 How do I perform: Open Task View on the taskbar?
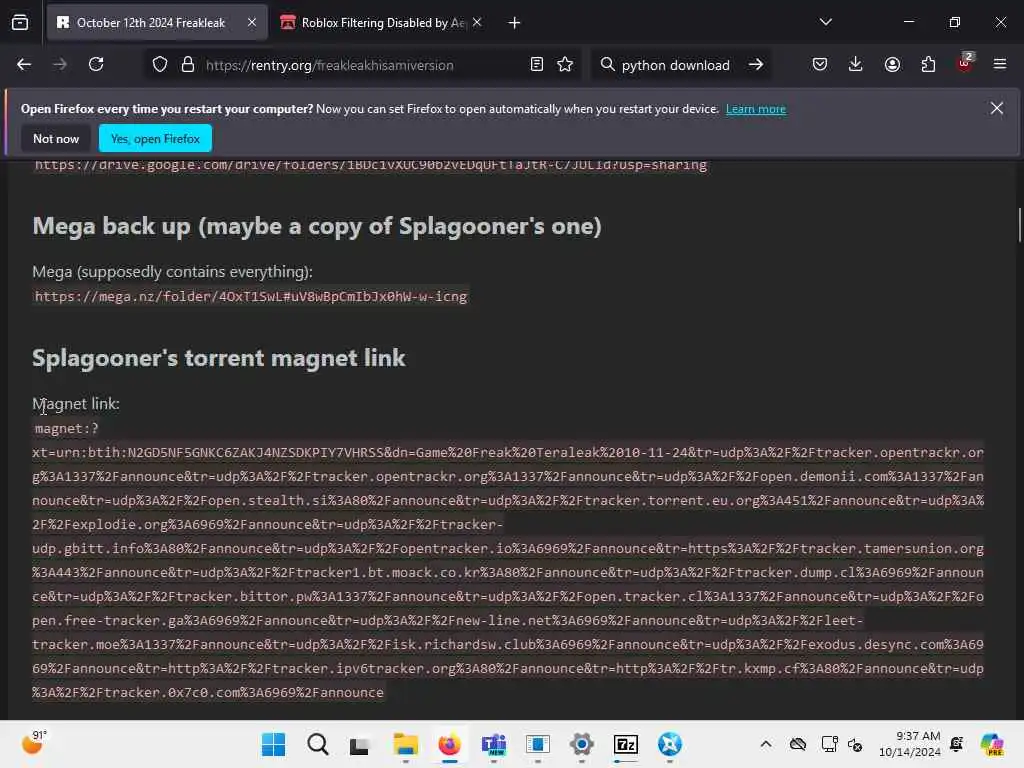pyautogui.click(x=359, y=744)
